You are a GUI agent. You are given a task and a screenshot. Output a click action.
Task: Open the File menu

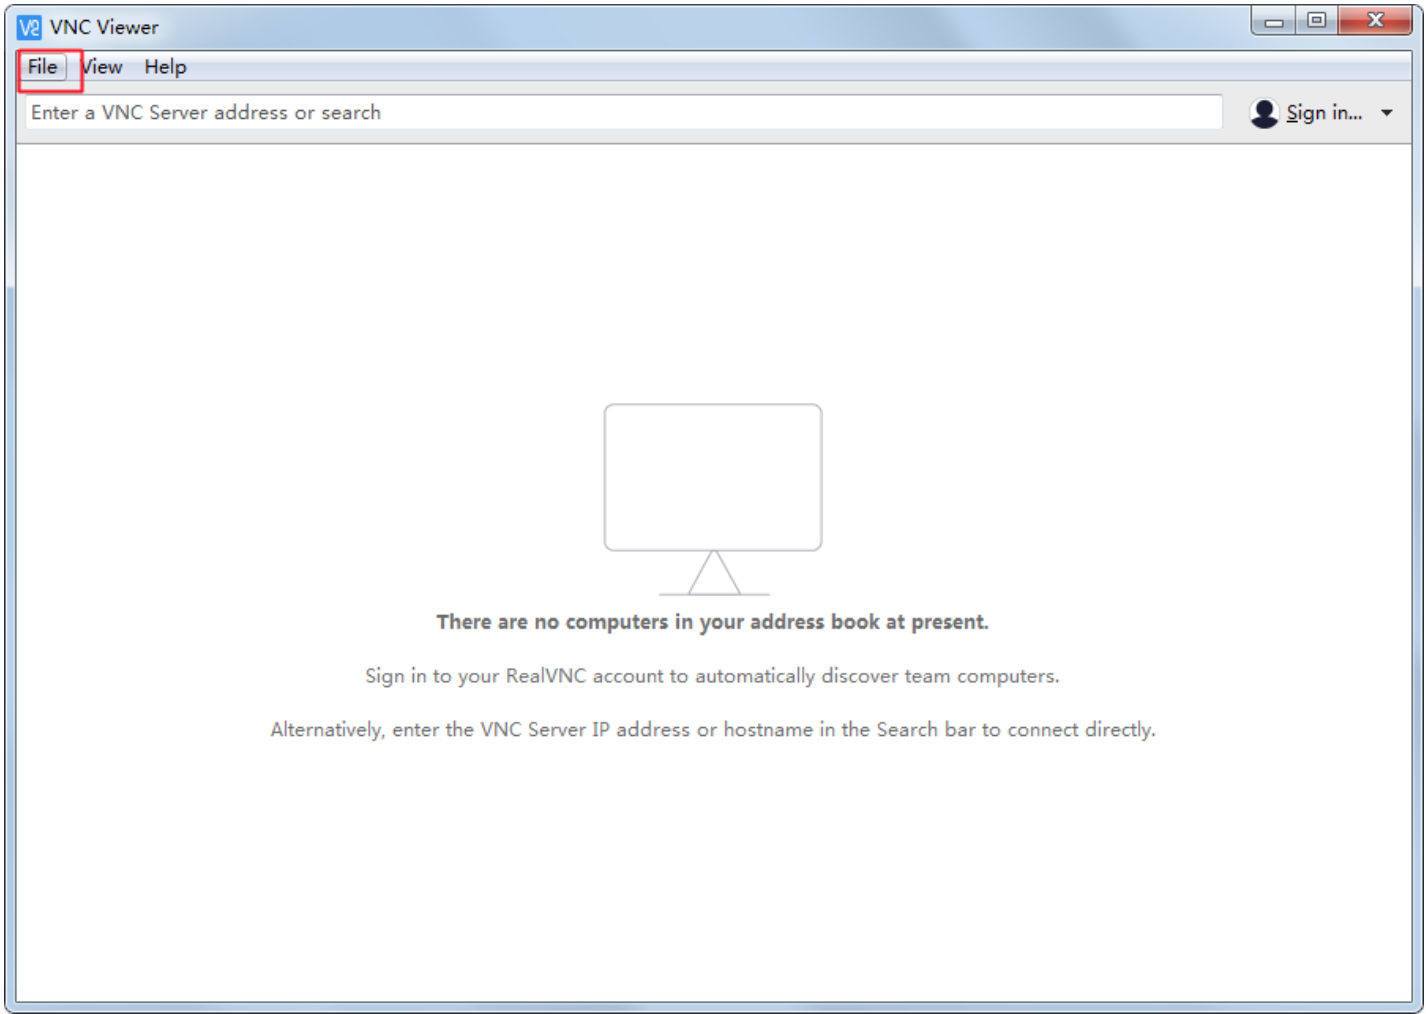[42, 67]
